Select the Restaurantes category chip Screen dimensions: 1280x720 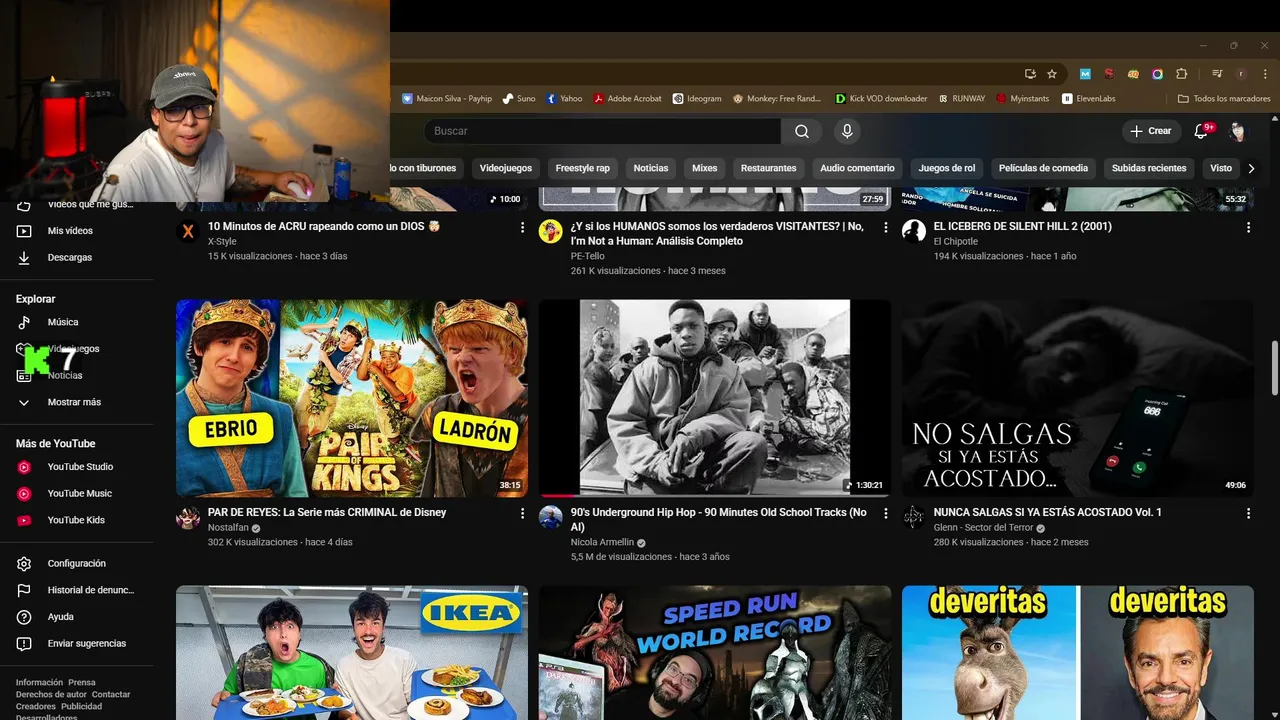(769, 168)
